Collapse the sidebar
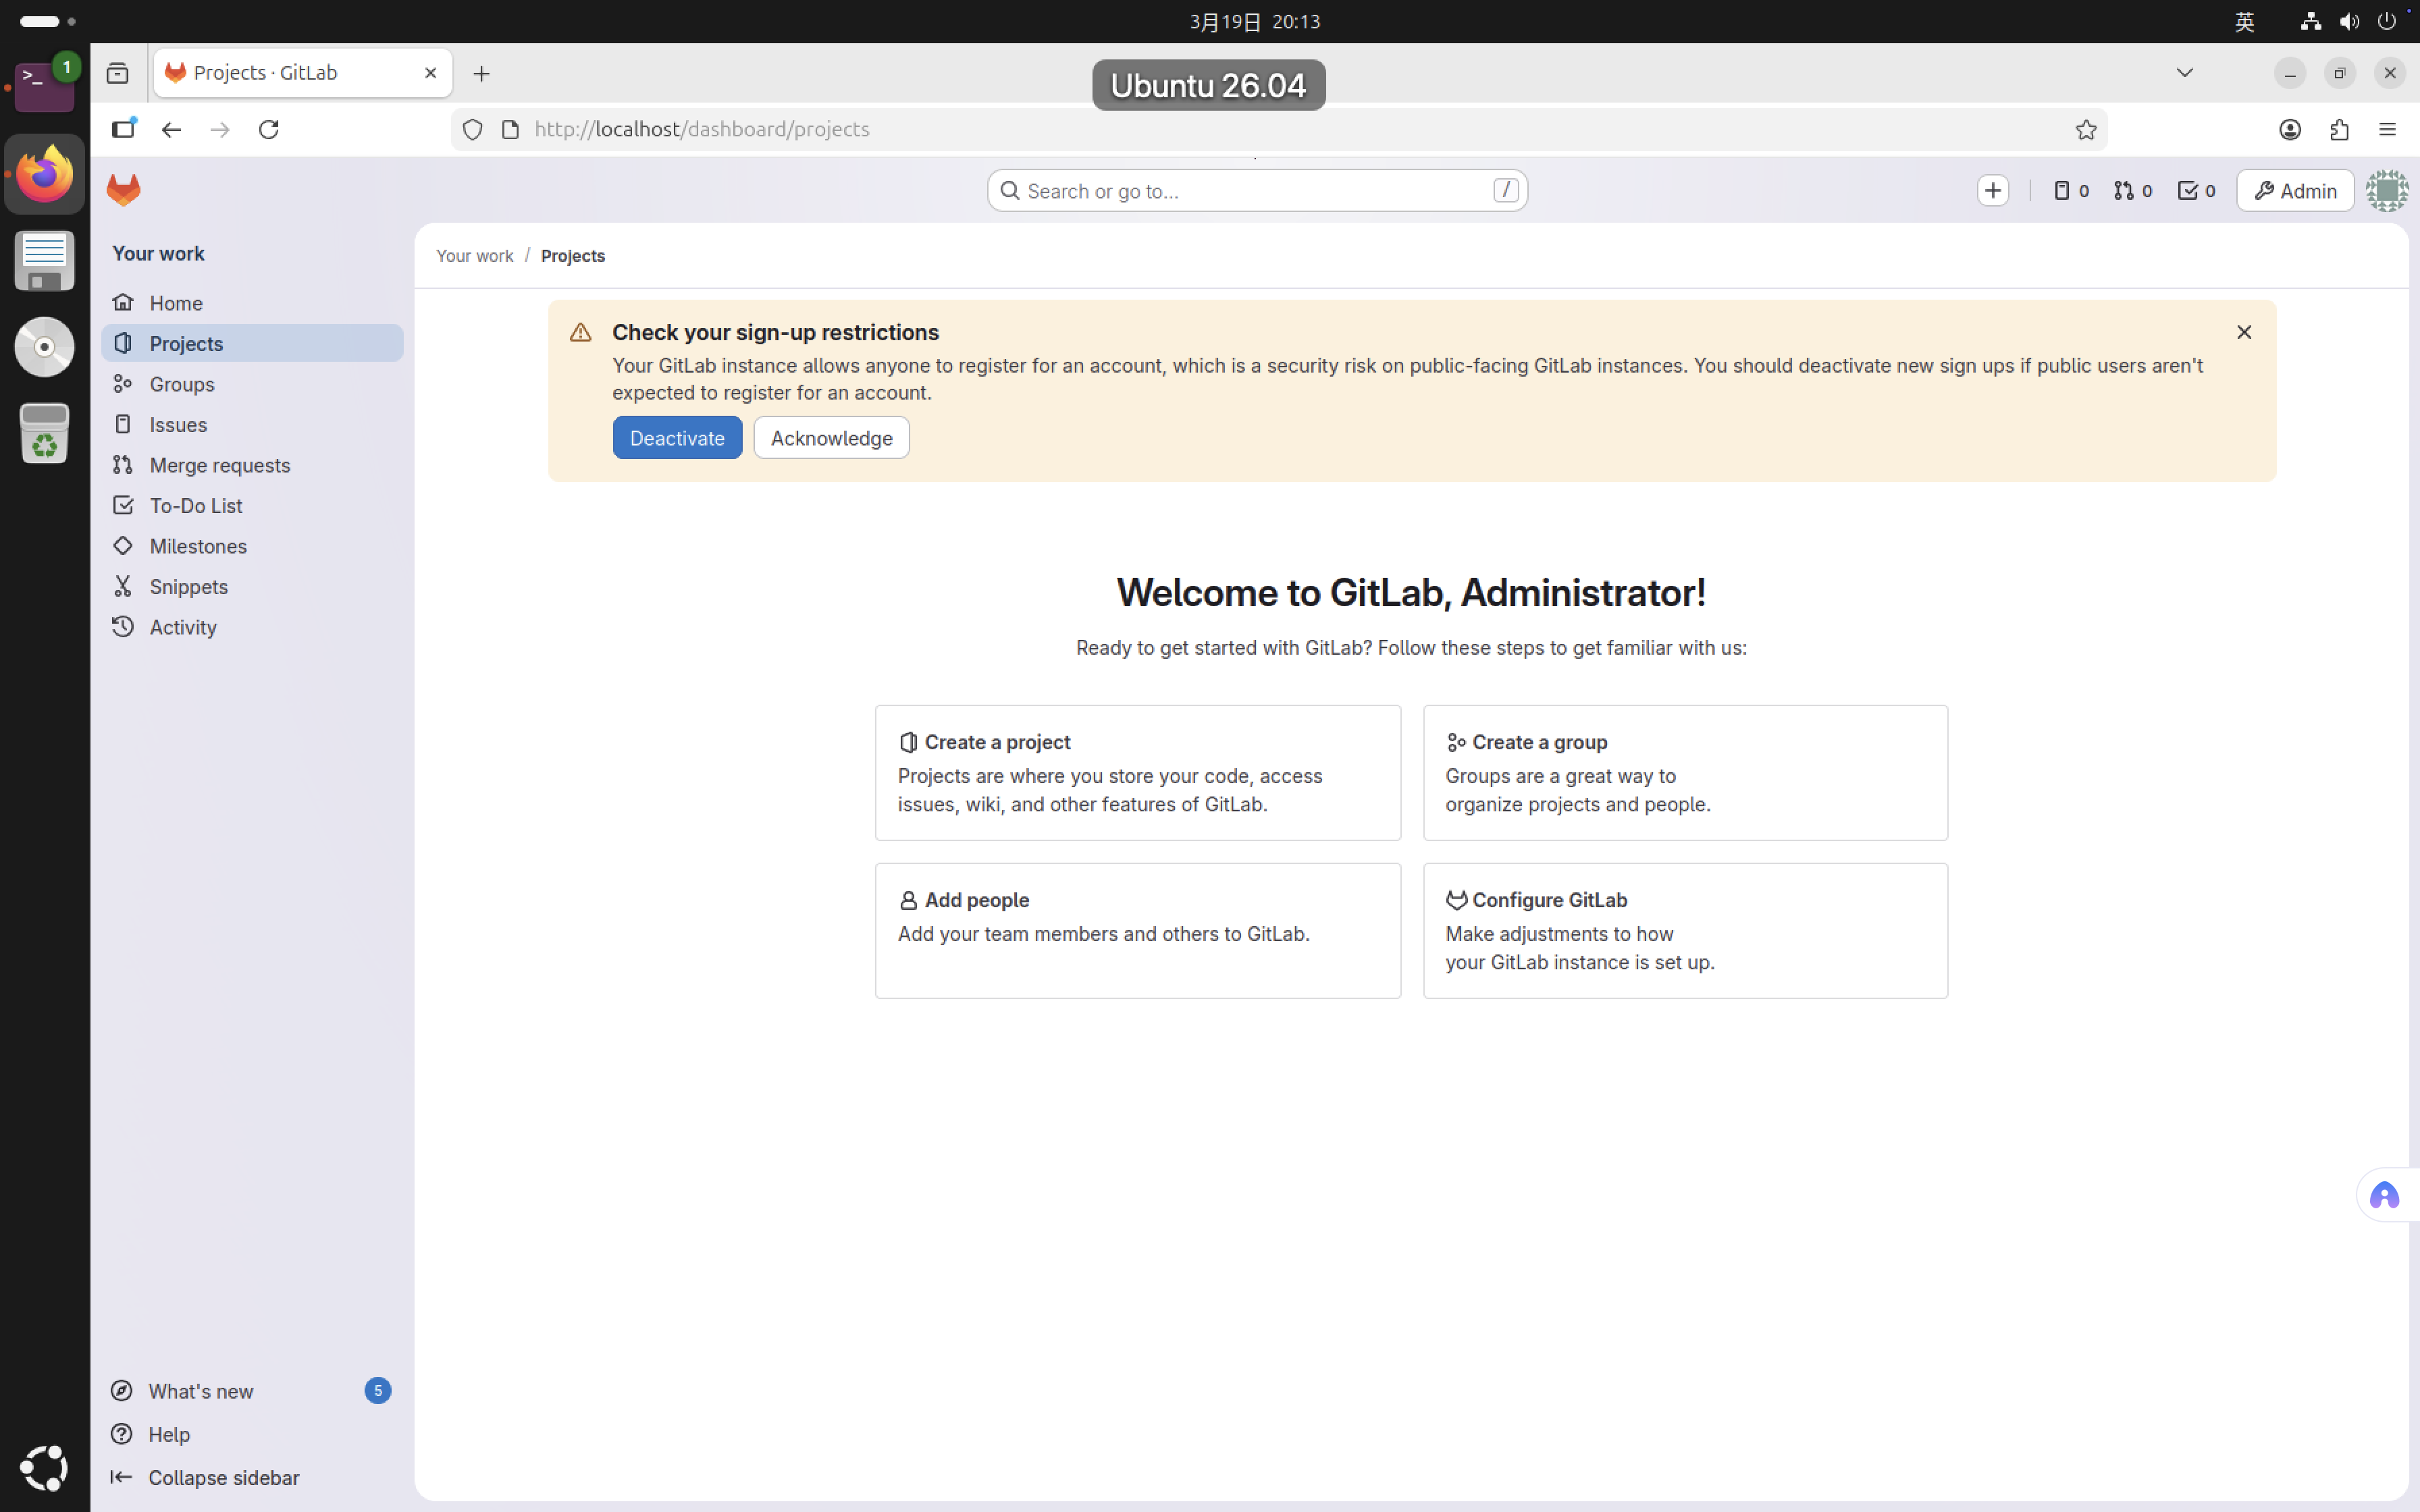 pos(223,1477)
